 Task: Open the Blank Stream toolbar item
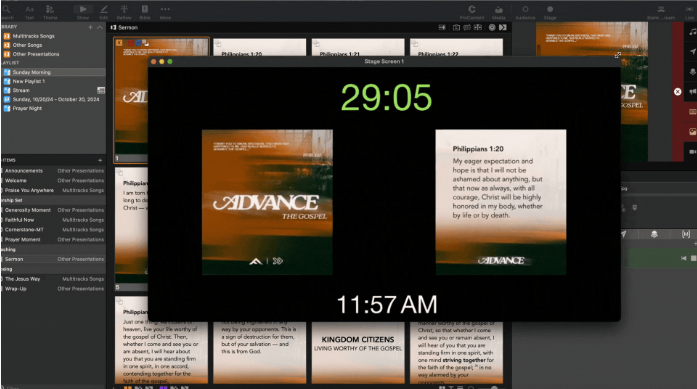(x=661, y=12)
